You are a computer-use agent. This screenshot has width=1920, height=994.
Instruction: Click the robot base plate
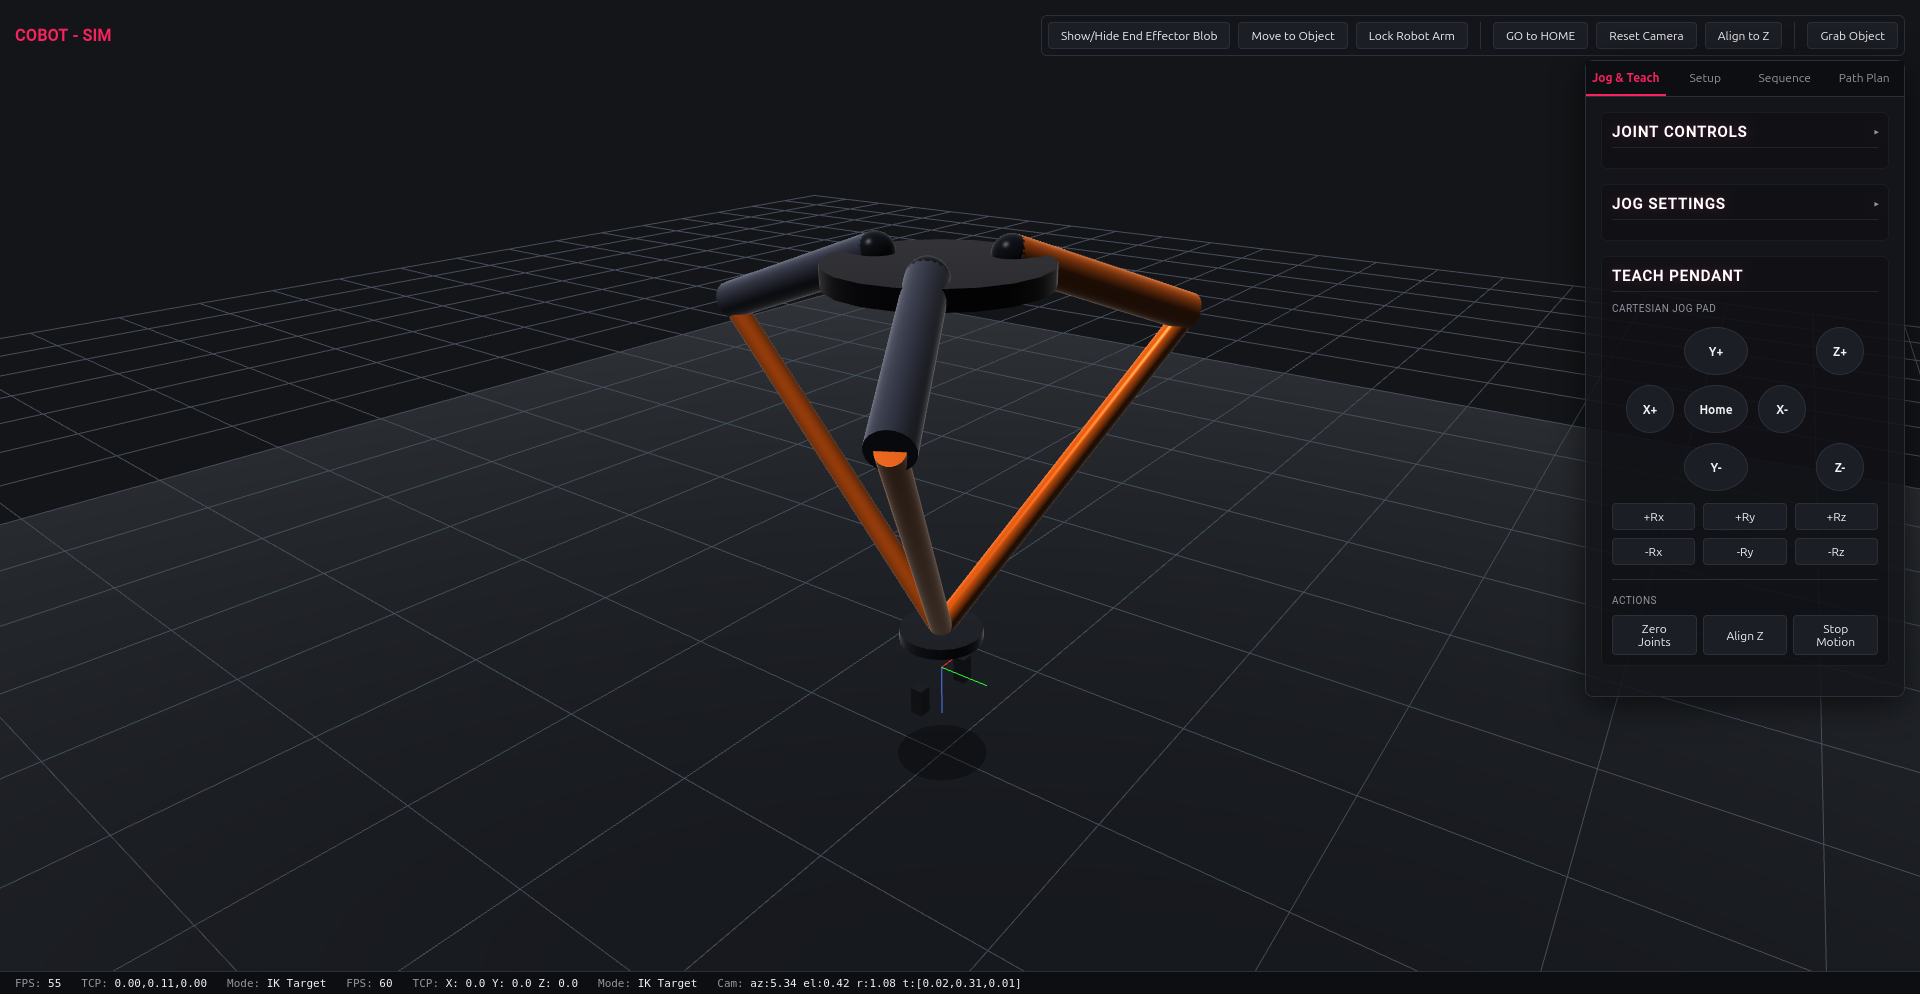938,275
